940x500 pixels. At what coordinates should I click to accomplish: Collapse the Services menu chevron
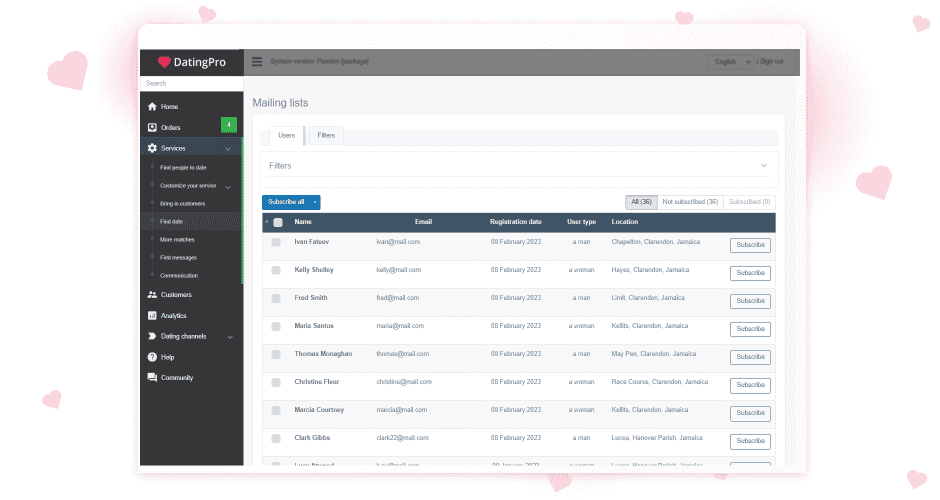tap(228, 149)
